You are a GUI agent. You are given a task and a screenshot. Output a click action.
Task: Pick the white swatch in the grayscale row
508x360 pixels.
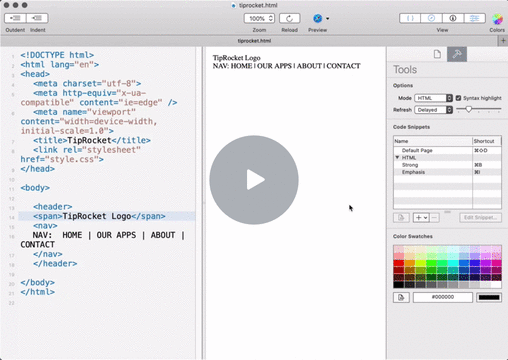click(x=496, y=285)
